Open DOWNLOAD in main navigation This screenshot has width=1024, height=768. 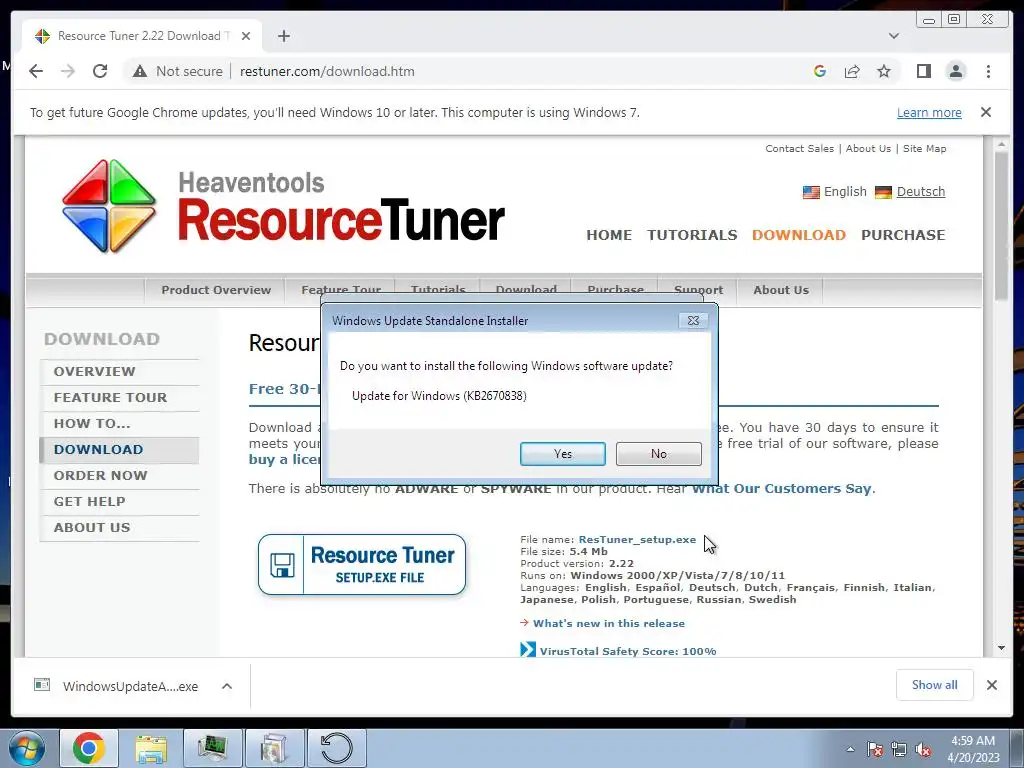point(798,235)
